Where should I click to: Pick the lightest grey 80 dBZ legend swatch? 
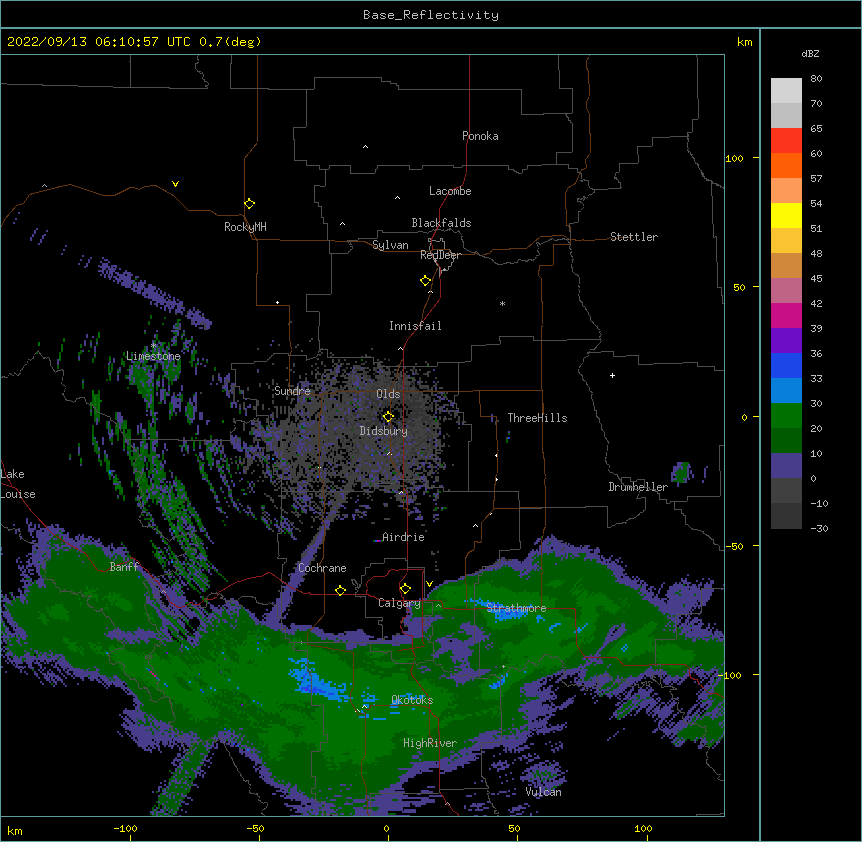pyautogui.click(x=786, y=91)
